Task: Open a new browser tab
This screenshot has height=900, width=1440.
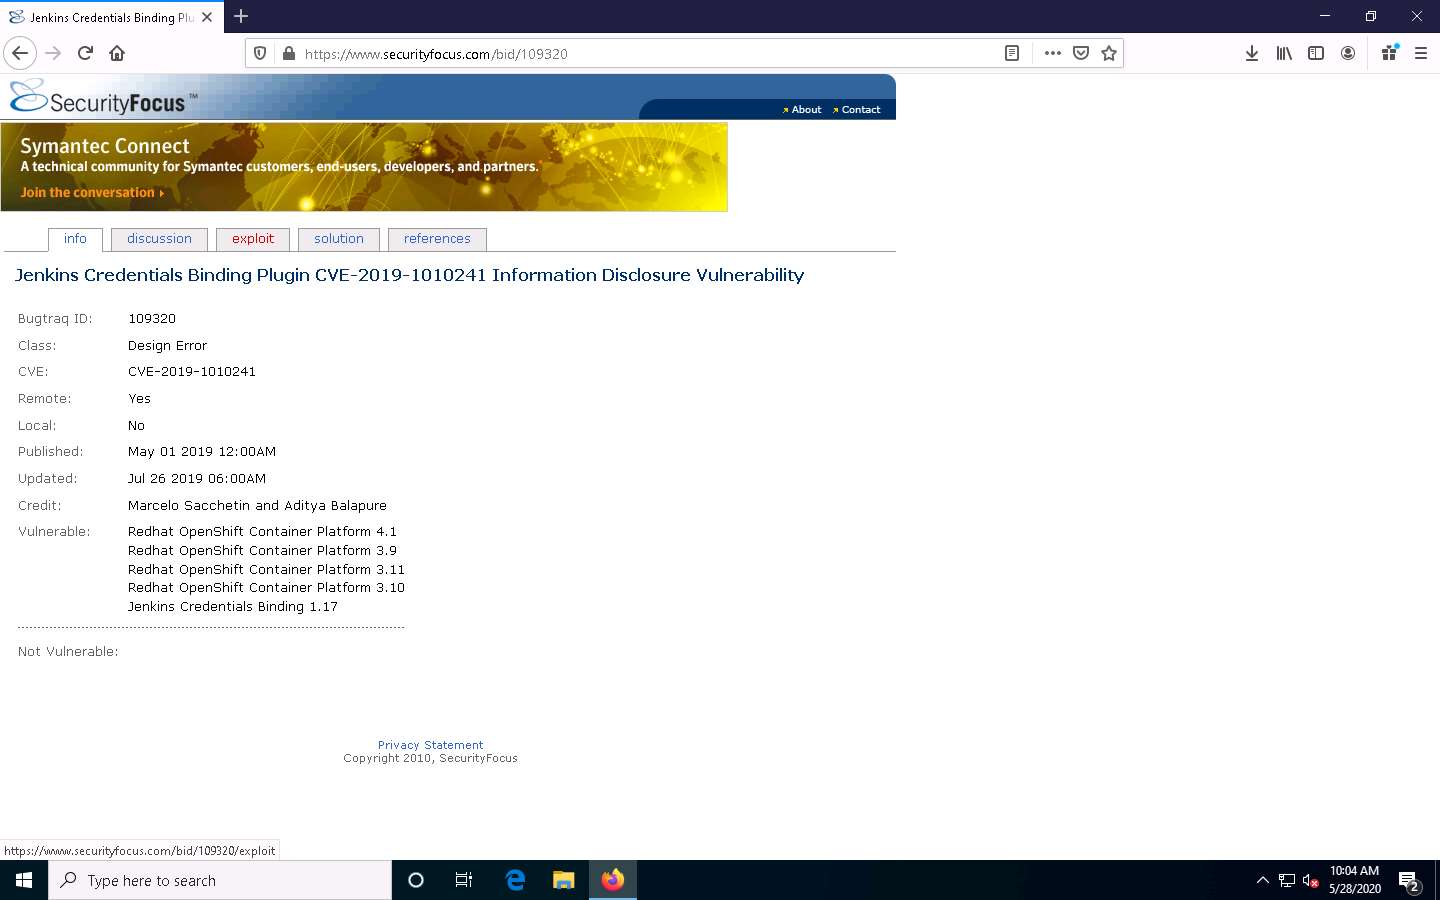Action: coord(241,16)
